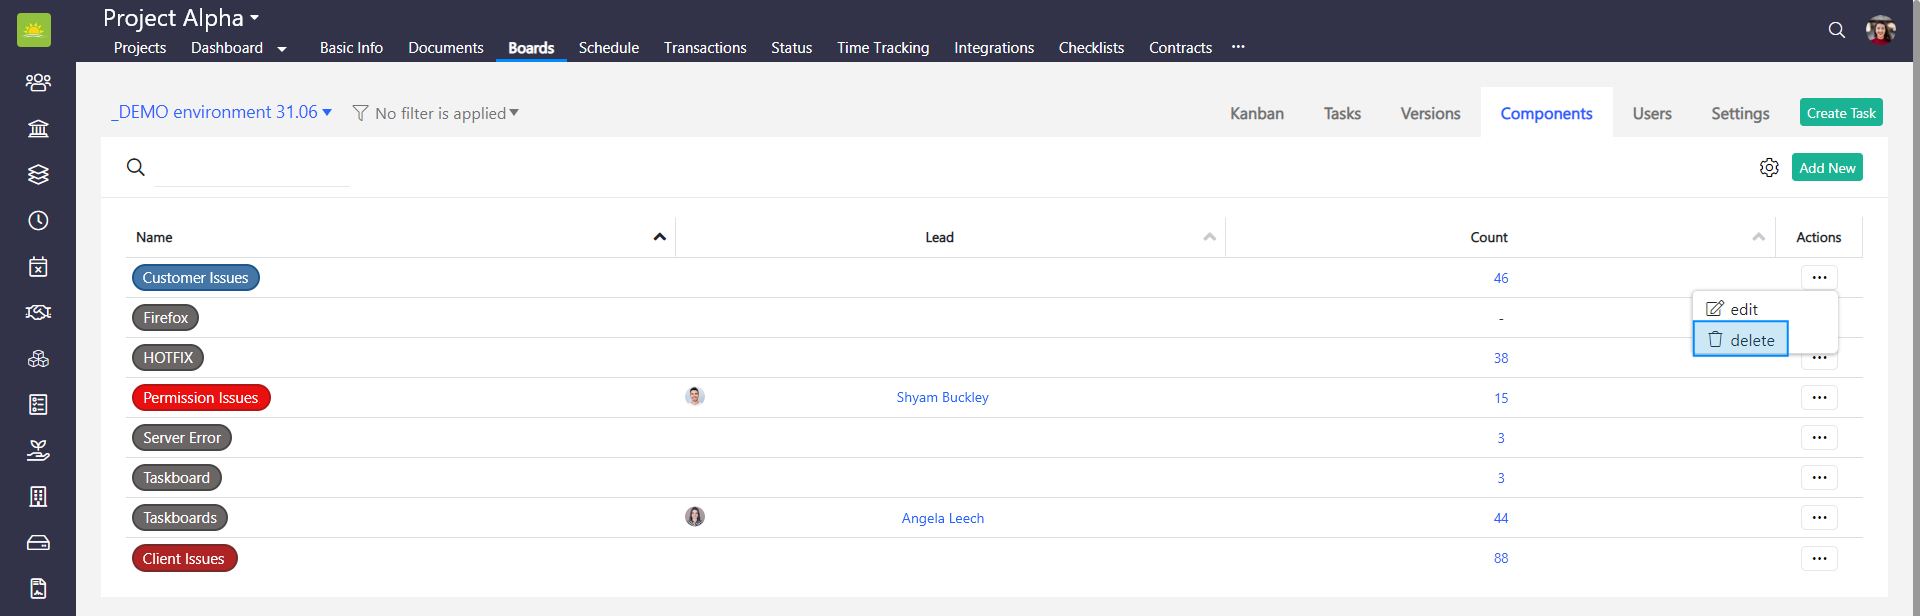Click the stacked layers sidebar icon
Screen dimensions: 1920x616
(x=38, y=174)
